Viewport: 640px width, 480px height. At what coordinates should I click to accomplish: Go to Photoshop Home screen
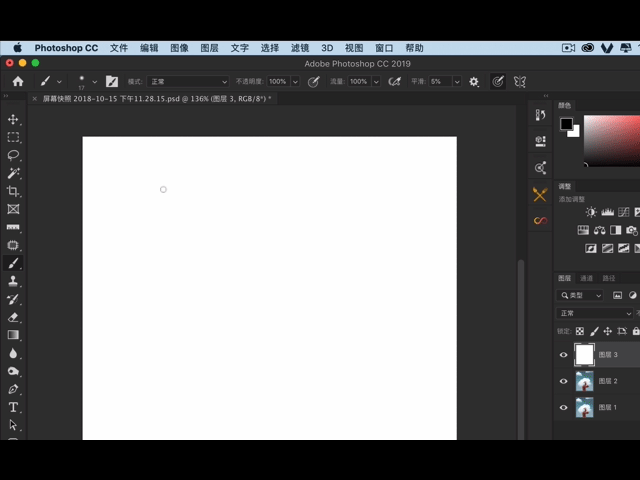[x=18, y=81]
